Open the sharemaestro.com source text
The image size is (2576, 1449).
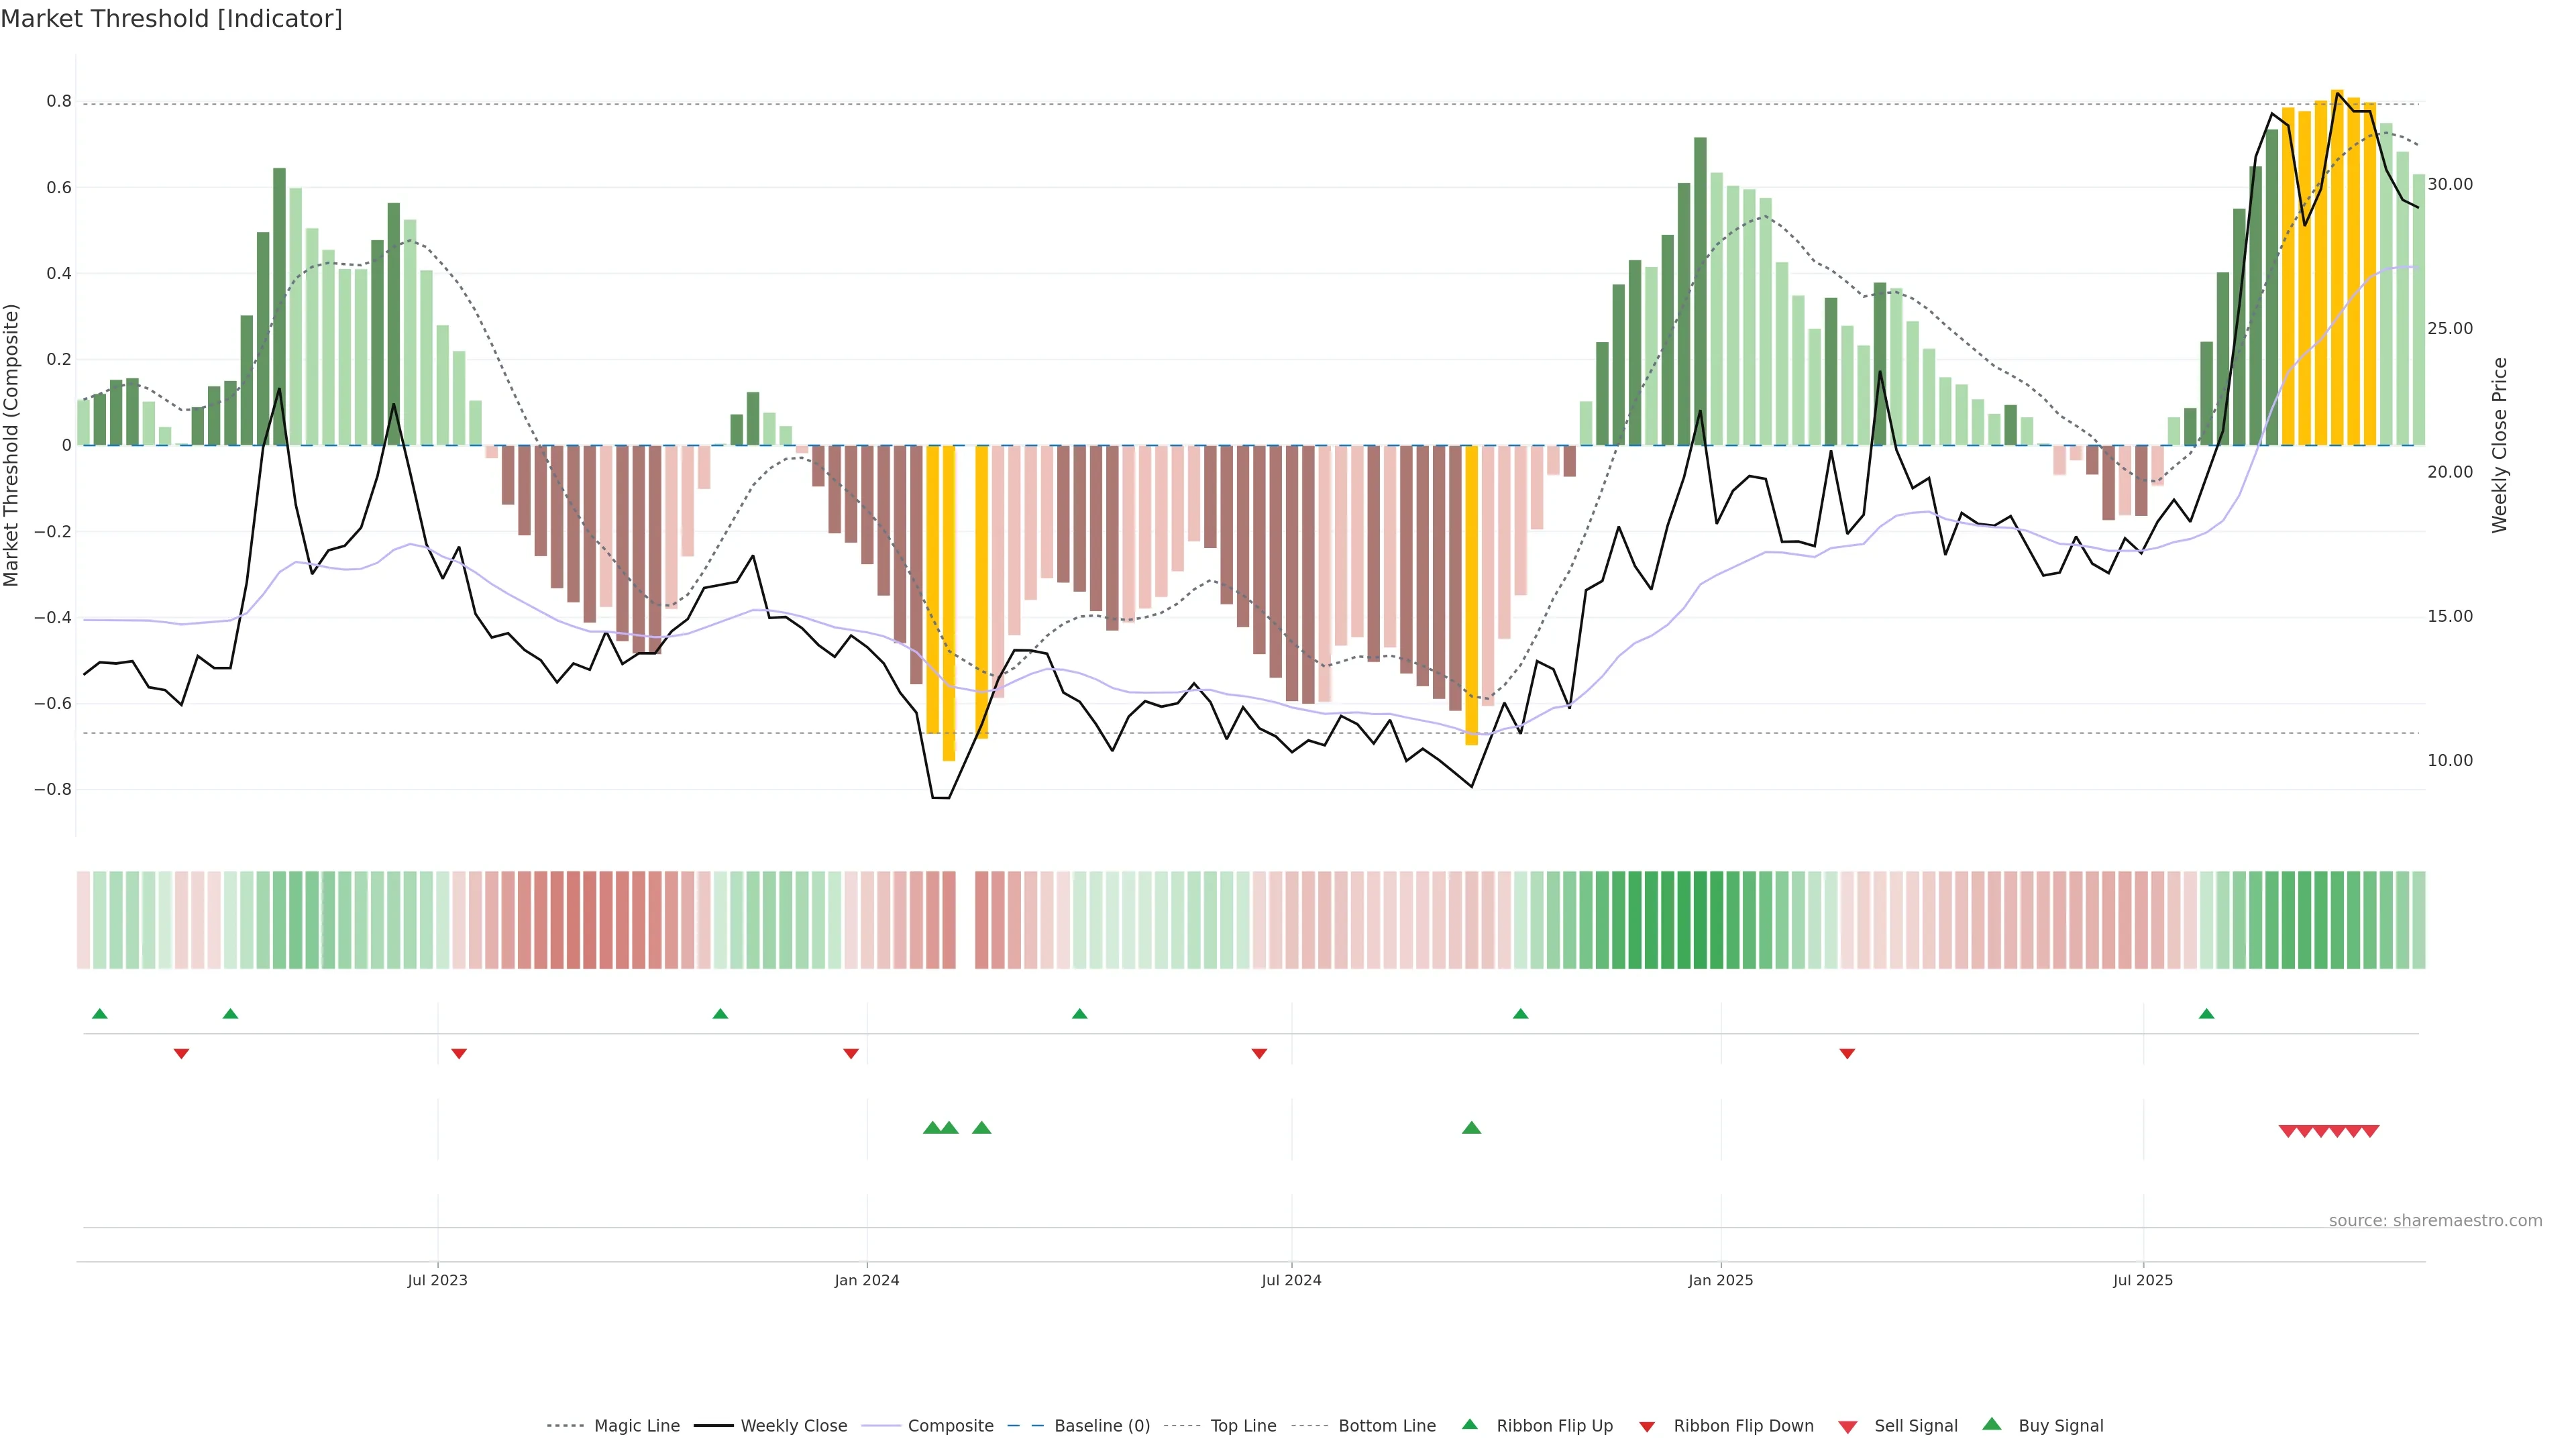pos(2435,1220)
